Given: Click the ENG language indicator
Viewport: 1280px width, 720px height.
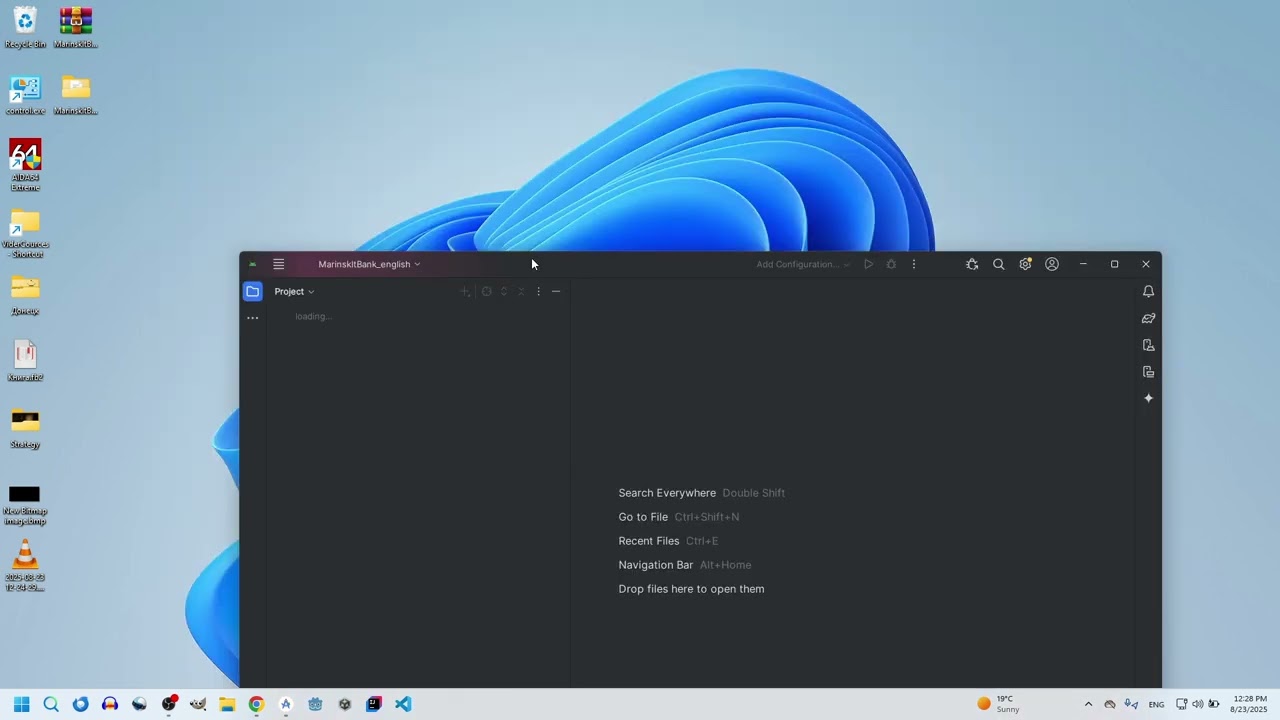Looking at the screenshot, I should click(x=1156, y=705).
